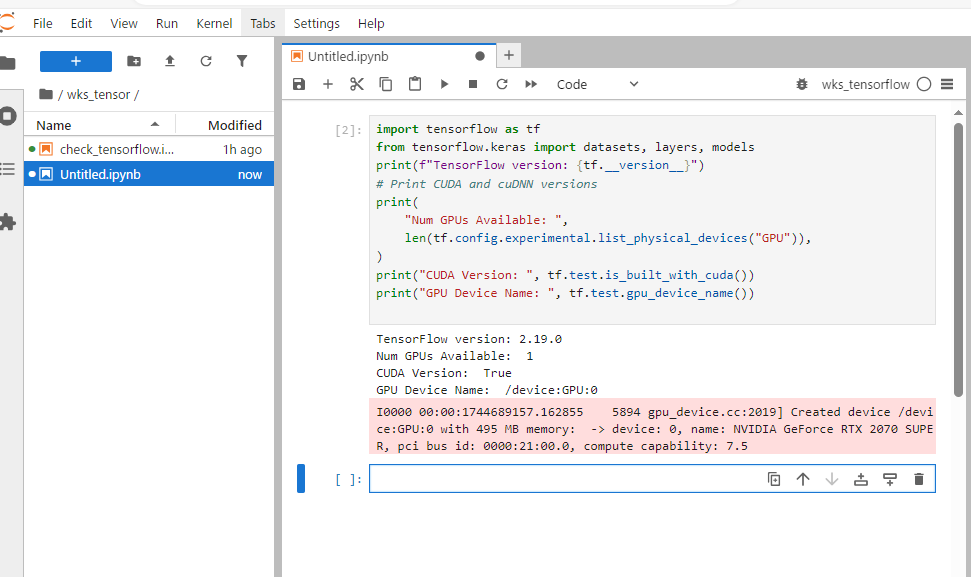Viewport: 971px width, 577px height.
Task: Copy the selected cell from notebook toolbar
Action: 386,84
